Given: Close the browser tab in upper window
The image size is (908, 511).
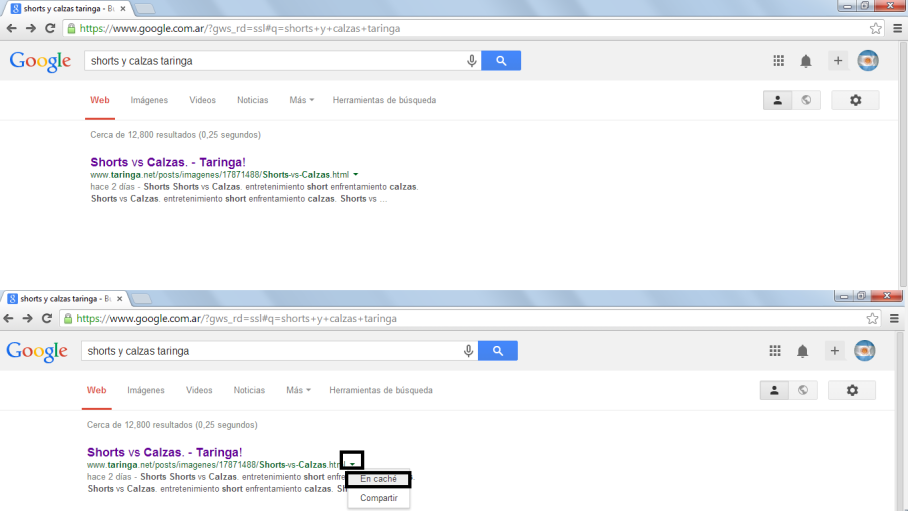Looking at the screenshot, I should click(123, 9).
